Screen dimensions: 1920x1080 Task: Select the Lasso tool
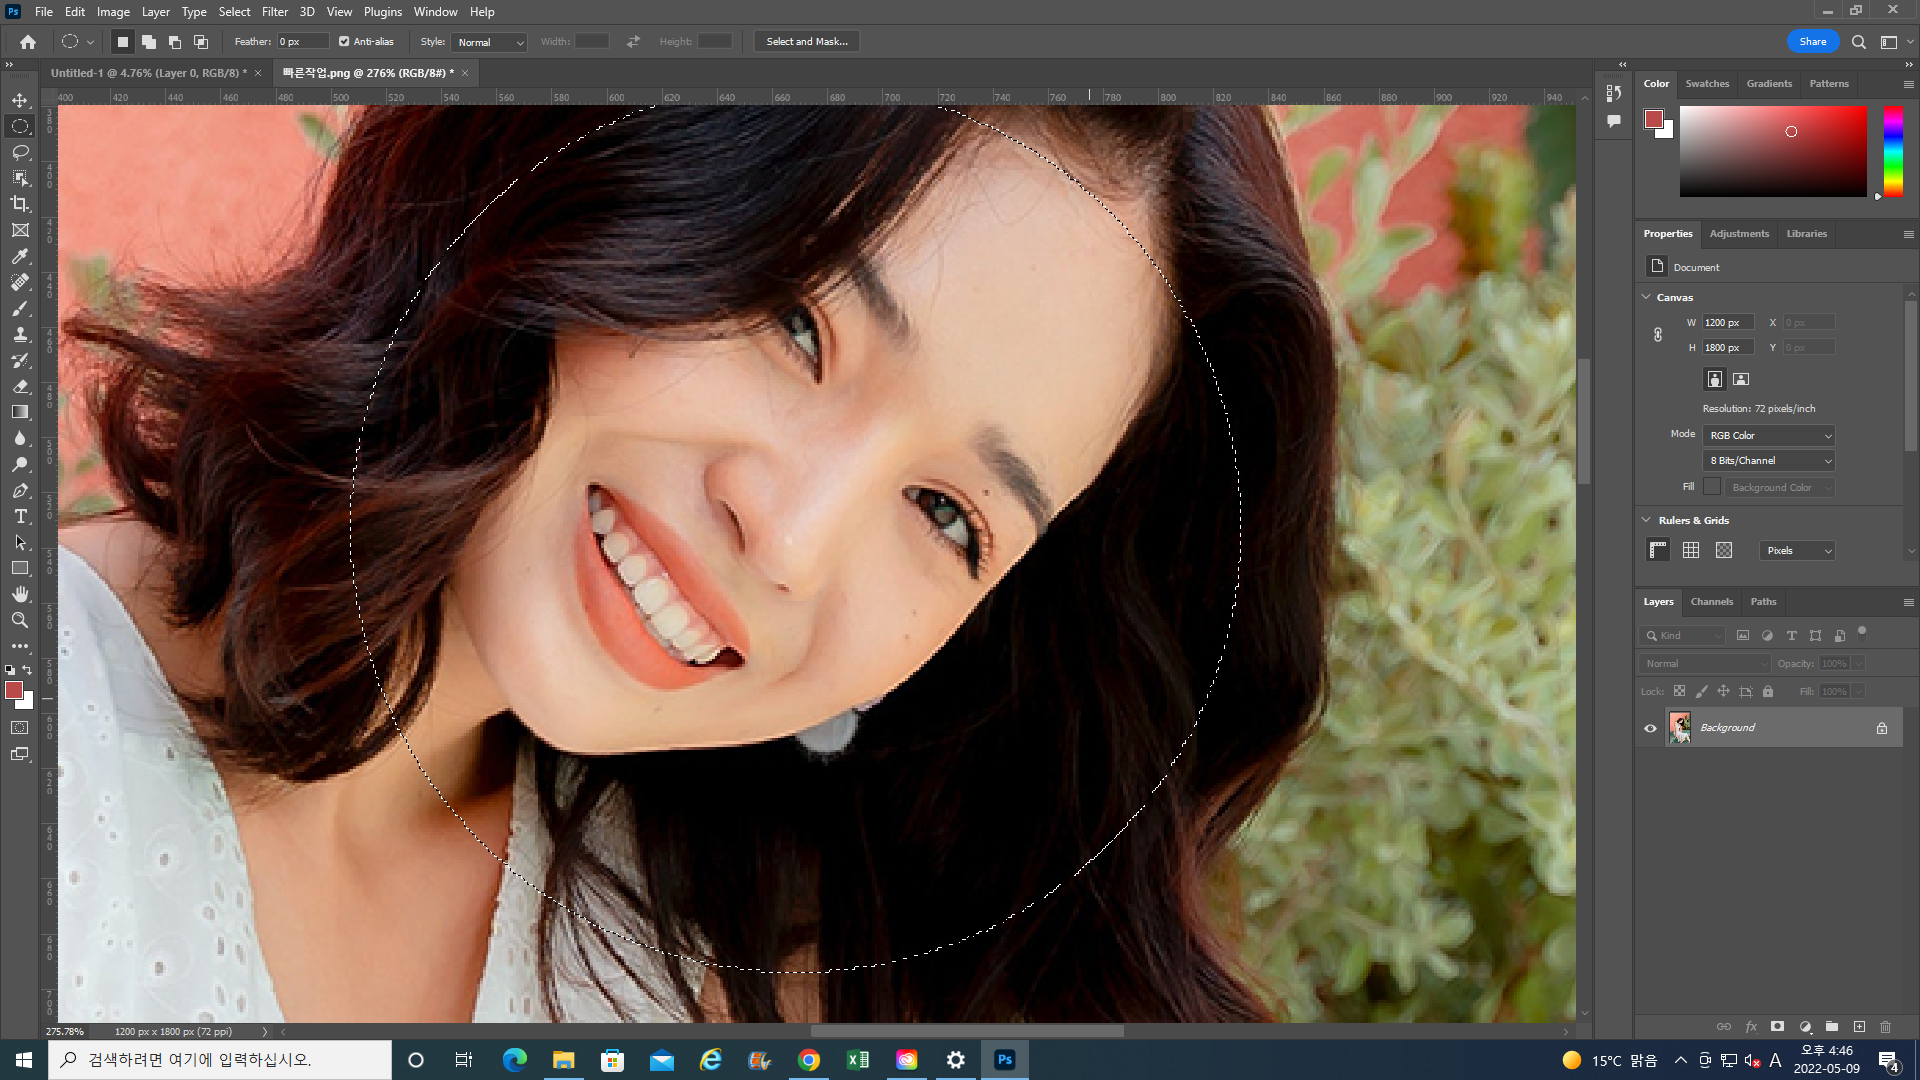20,152
